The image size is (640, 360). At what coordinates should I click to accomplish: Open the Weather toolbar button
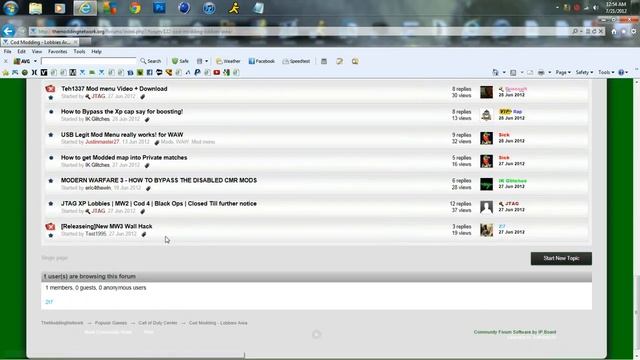pyautogui.click(x=228, y=61)
